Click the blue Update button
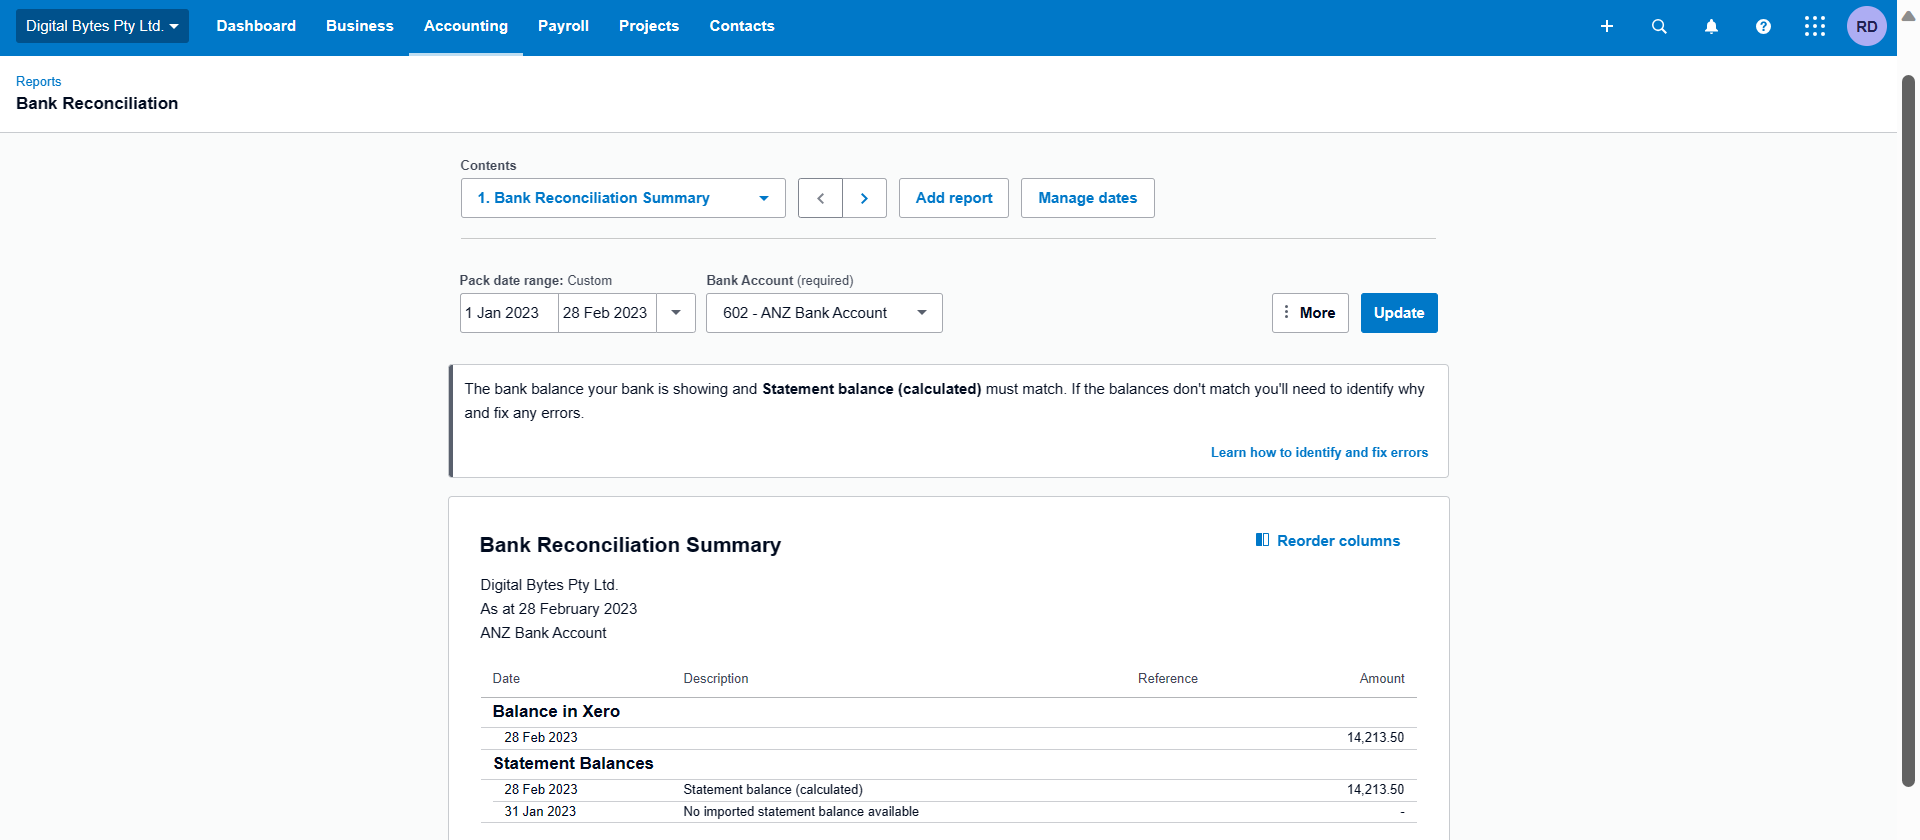The image size is (1920, 840). [x=1399, y=313]
